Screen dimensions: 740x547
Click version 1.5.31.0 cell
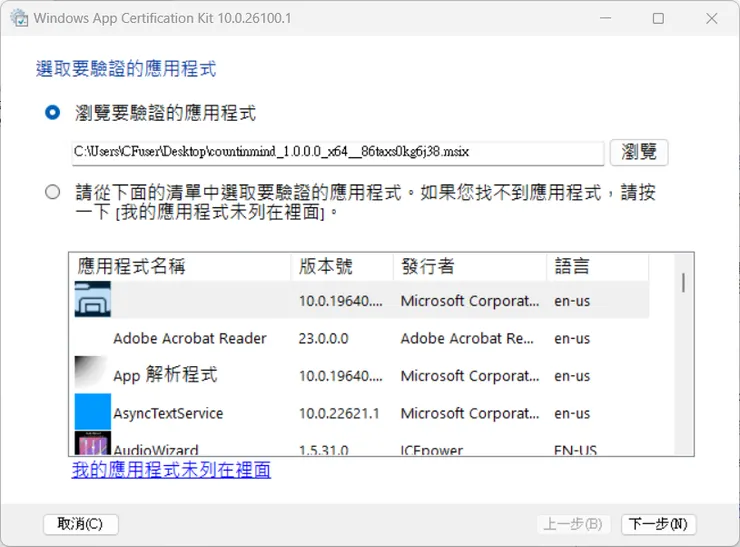click(x=323, y=450)
